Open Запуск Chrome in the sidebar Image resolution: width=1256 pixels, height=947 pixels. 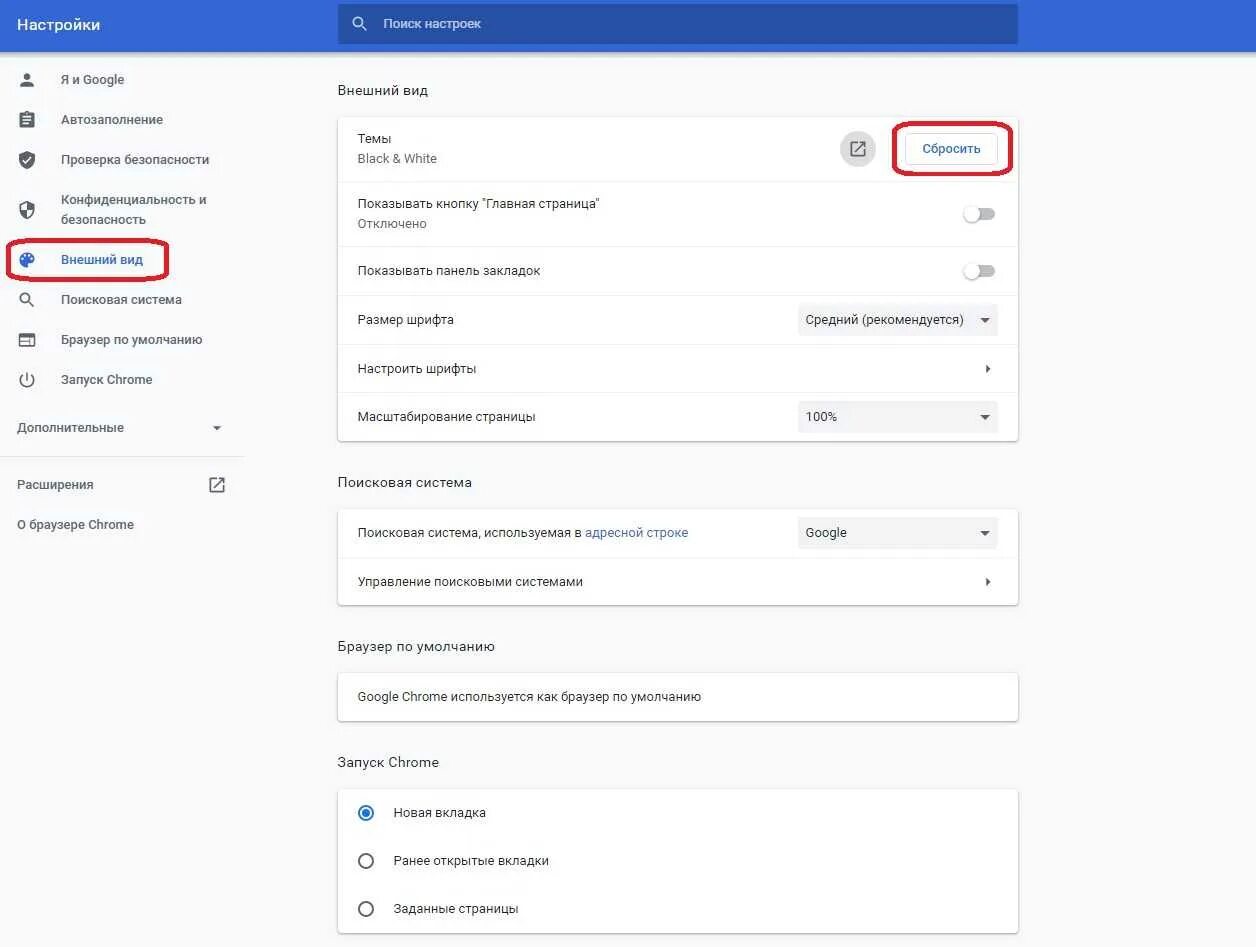click(x=107, y=380)
